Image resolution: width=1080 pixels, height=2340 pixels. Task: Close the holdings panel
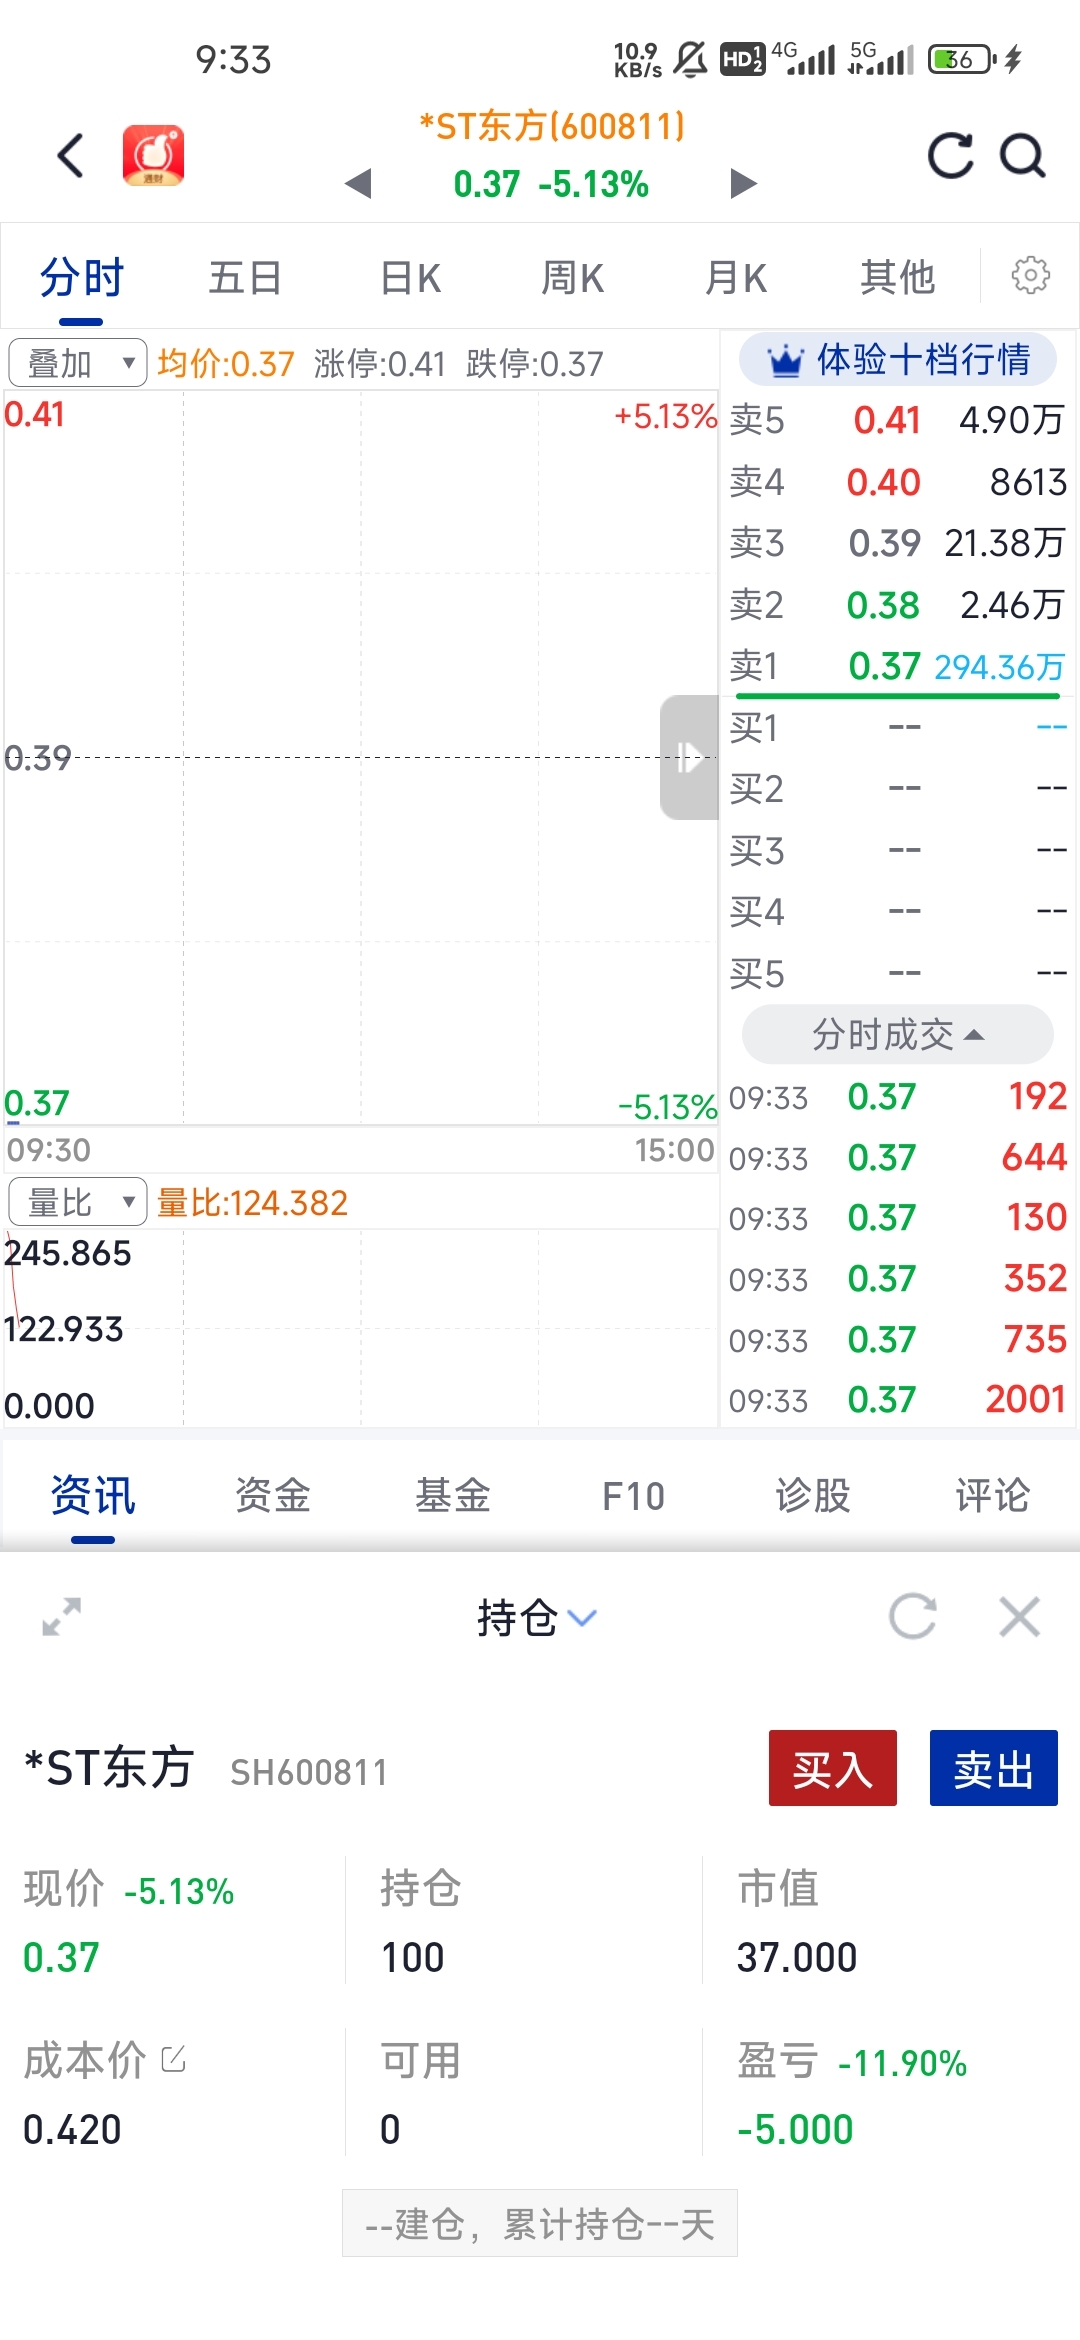pos(1020,1616)
